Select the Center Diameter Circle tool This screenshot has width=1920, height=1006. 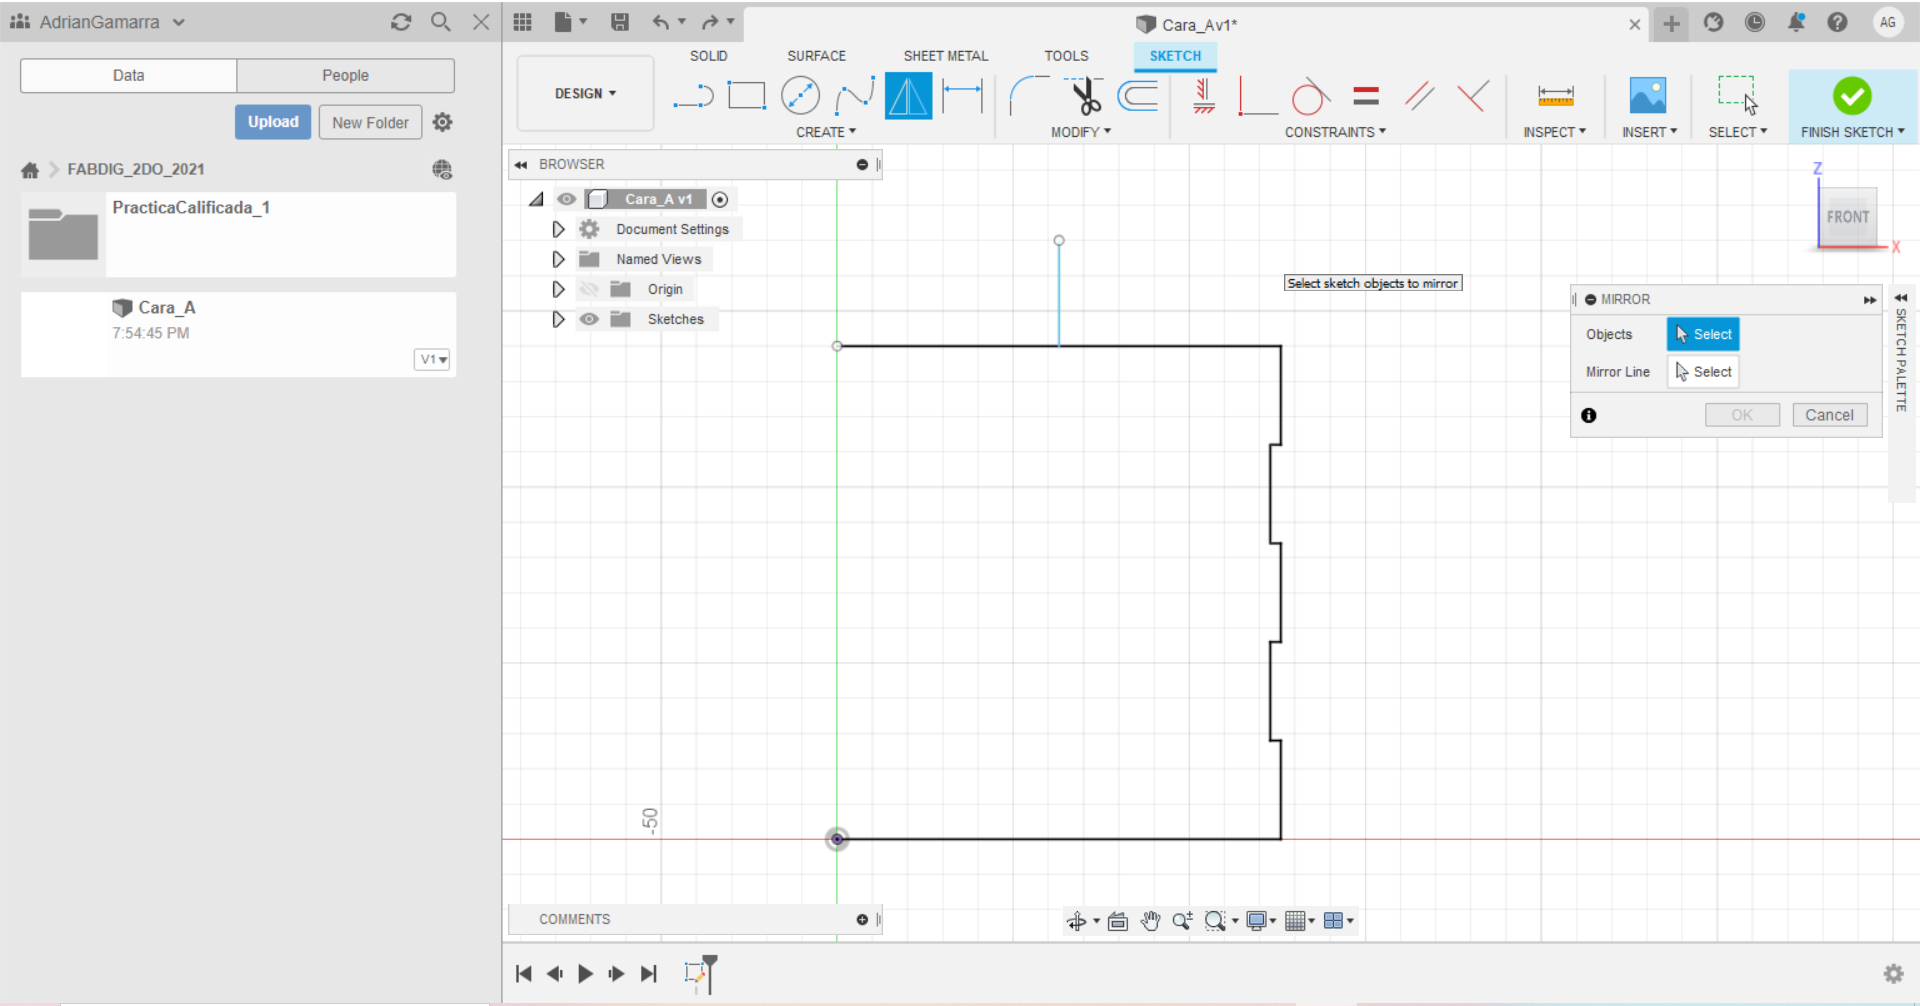tap(800, 96)
